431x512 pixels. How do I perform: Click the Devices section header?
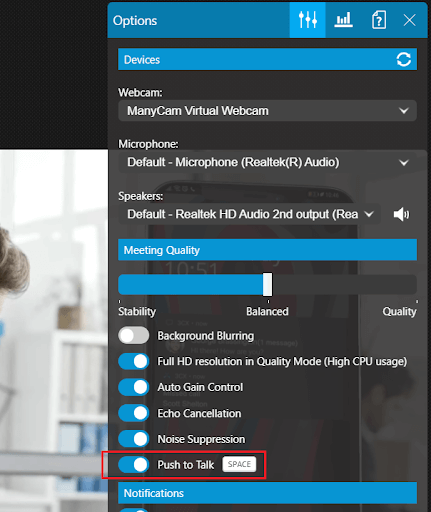tap(267, 60)
